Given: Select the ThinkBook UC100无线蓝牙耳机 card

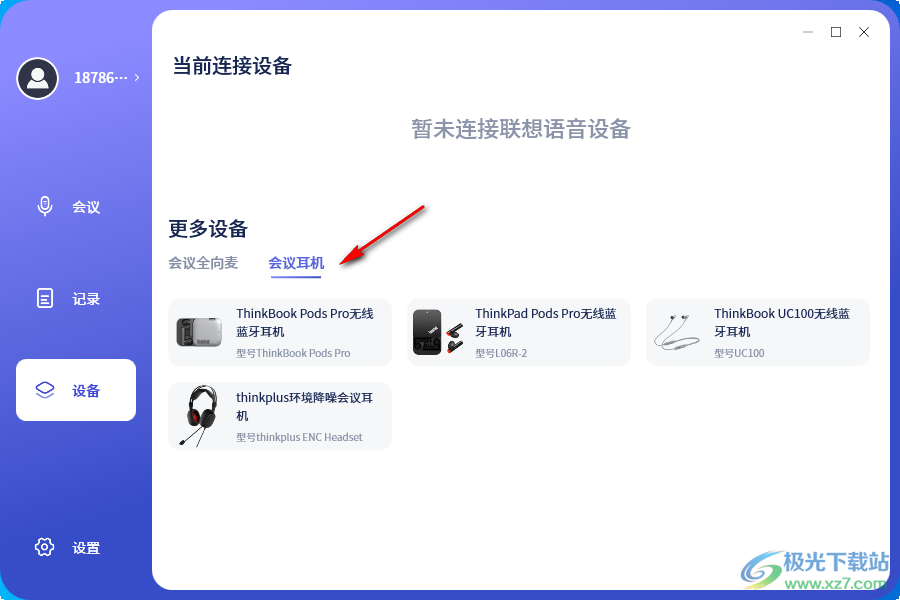Looking at the screenshot, I should tap(758, 332).
